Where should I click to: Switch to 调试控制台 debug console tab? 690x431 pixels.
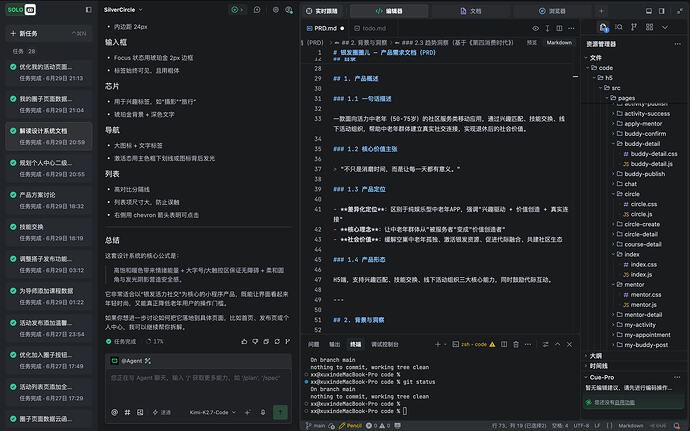pos(385,344)
